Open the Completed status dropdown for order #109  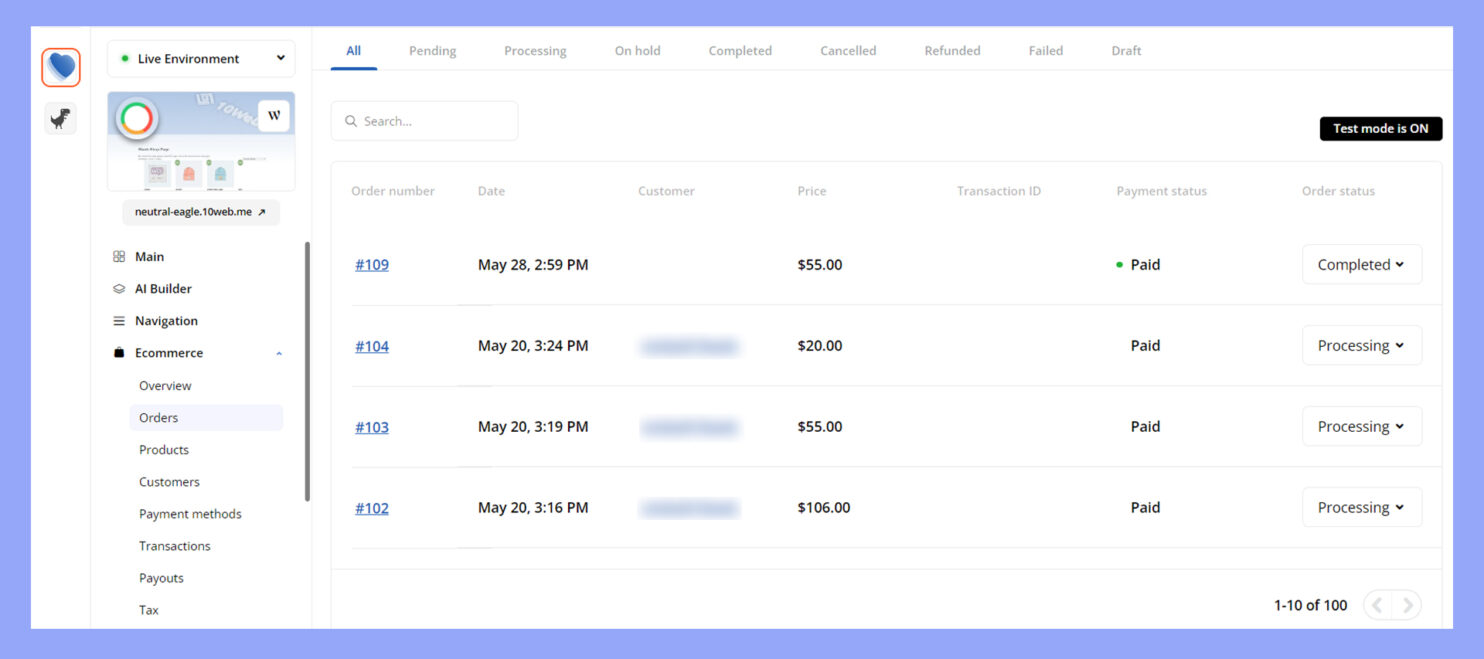tap(1361, 264)
